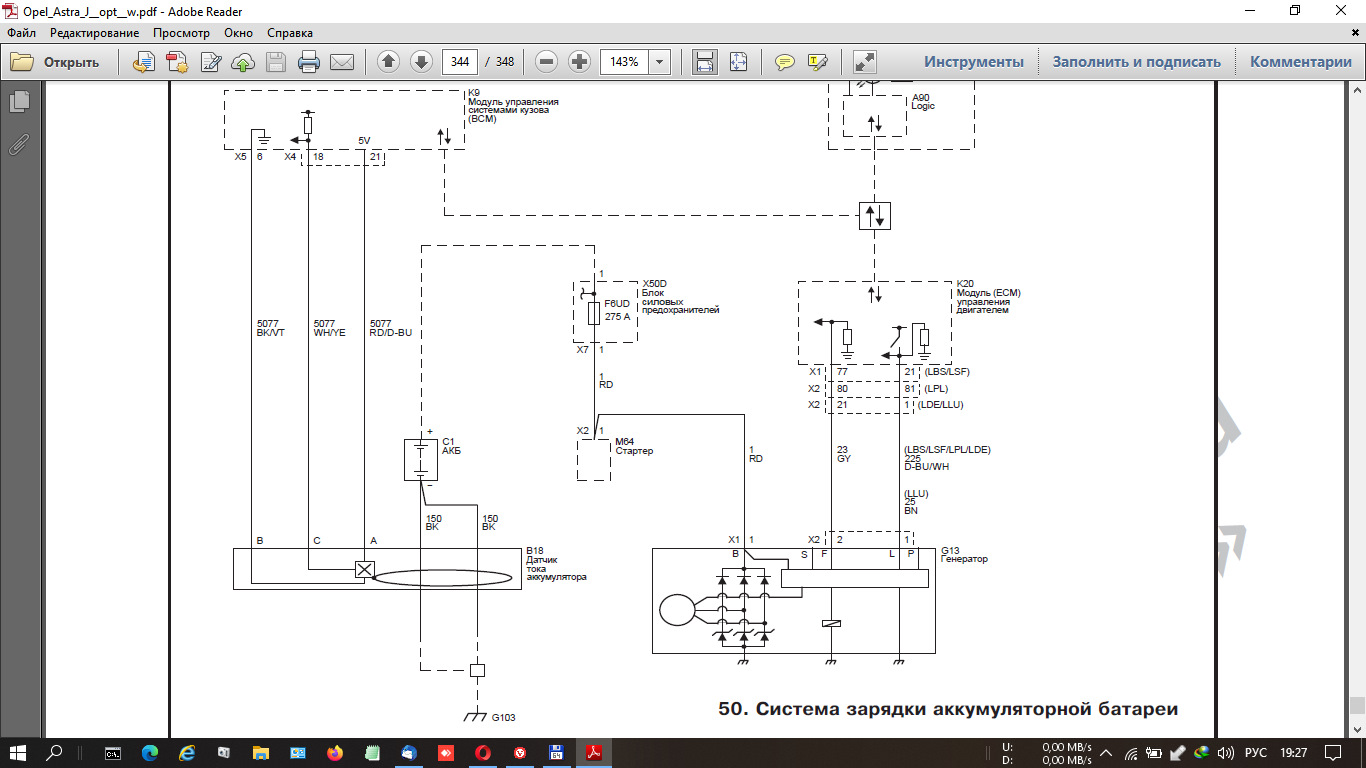Switch to Vivaldi browser in the taskbar
Image resolution: width=1366 pixels, height=768 pixels.
pos(520,753)
